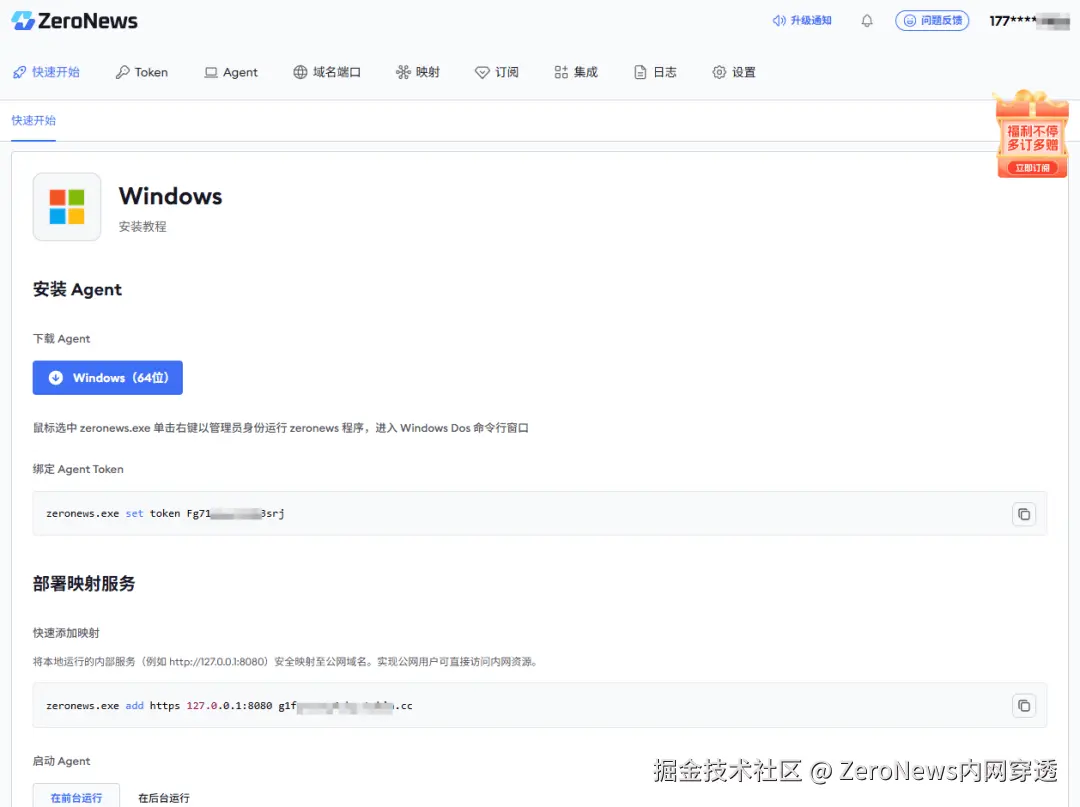Screen dimensions: 1080x807
Task: Click the 立即订阅 gift promotion banner
Action: click(1032, 134)
